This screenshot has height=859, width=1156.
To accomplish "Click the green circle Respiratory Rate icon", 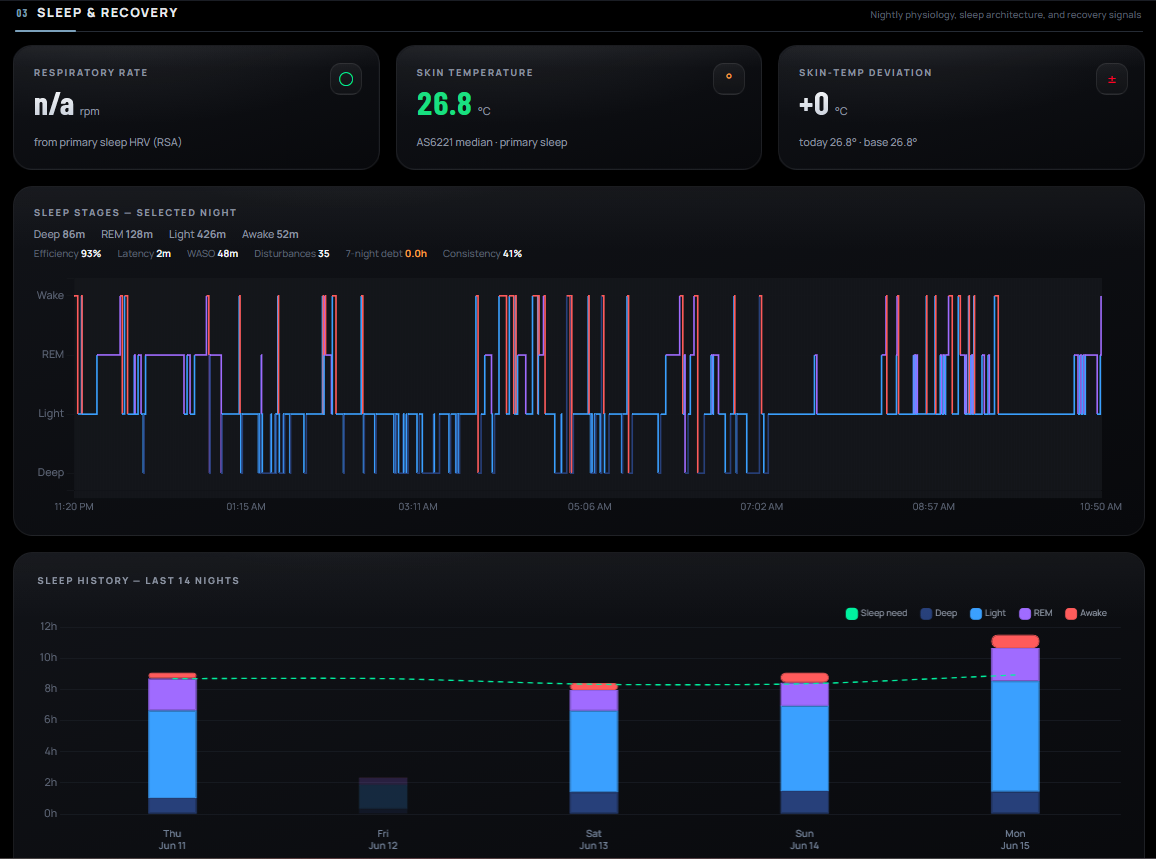I will (x=346, y=80).
